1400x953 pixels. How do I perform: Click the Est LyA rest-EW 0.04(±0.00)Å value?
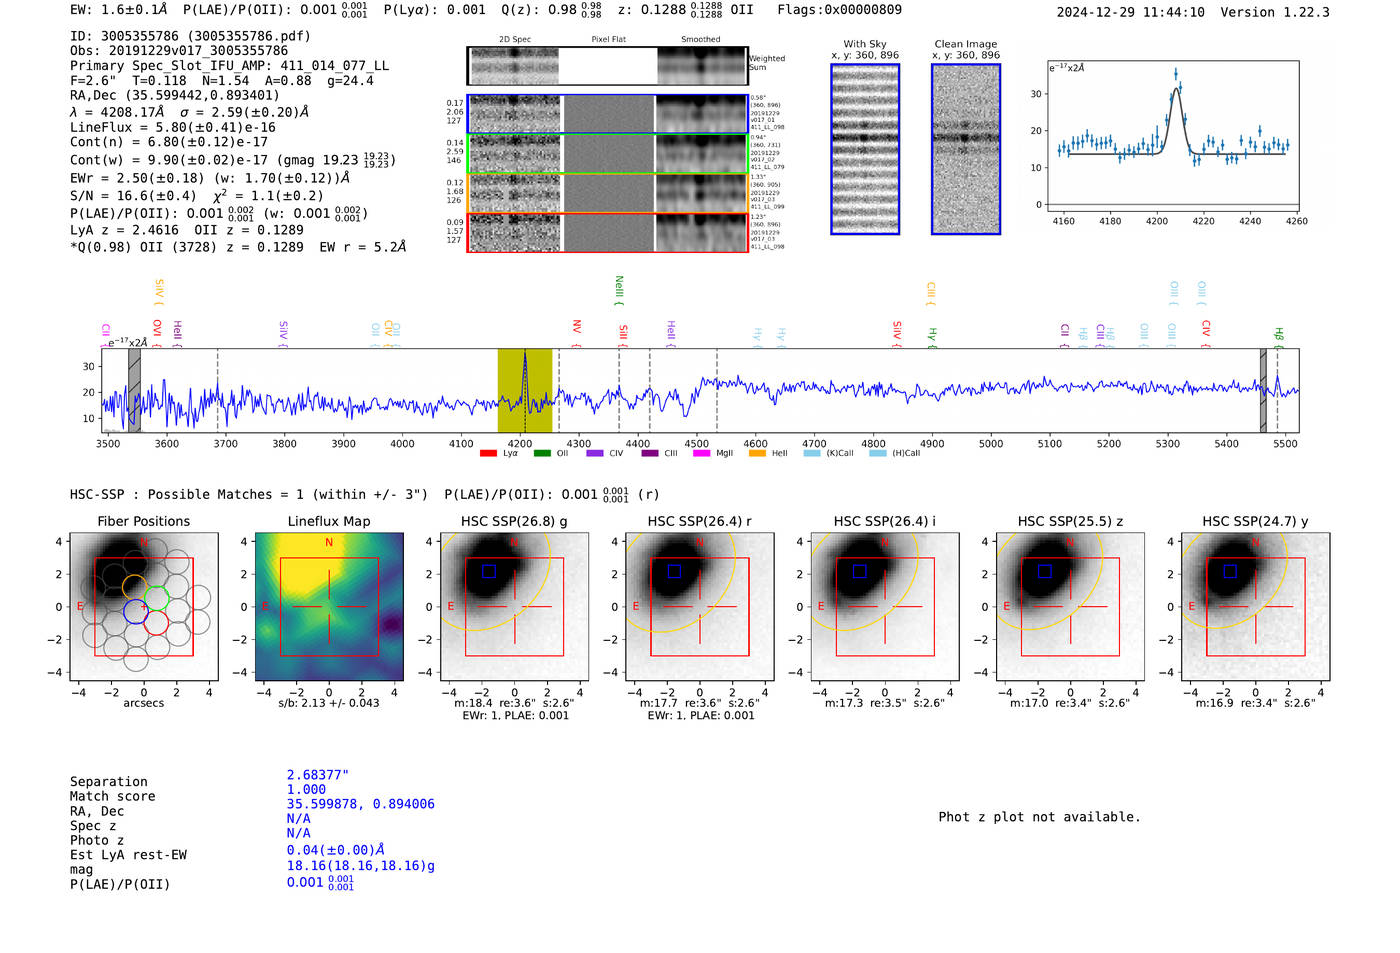pyautogui.click(x=335, y=850)
